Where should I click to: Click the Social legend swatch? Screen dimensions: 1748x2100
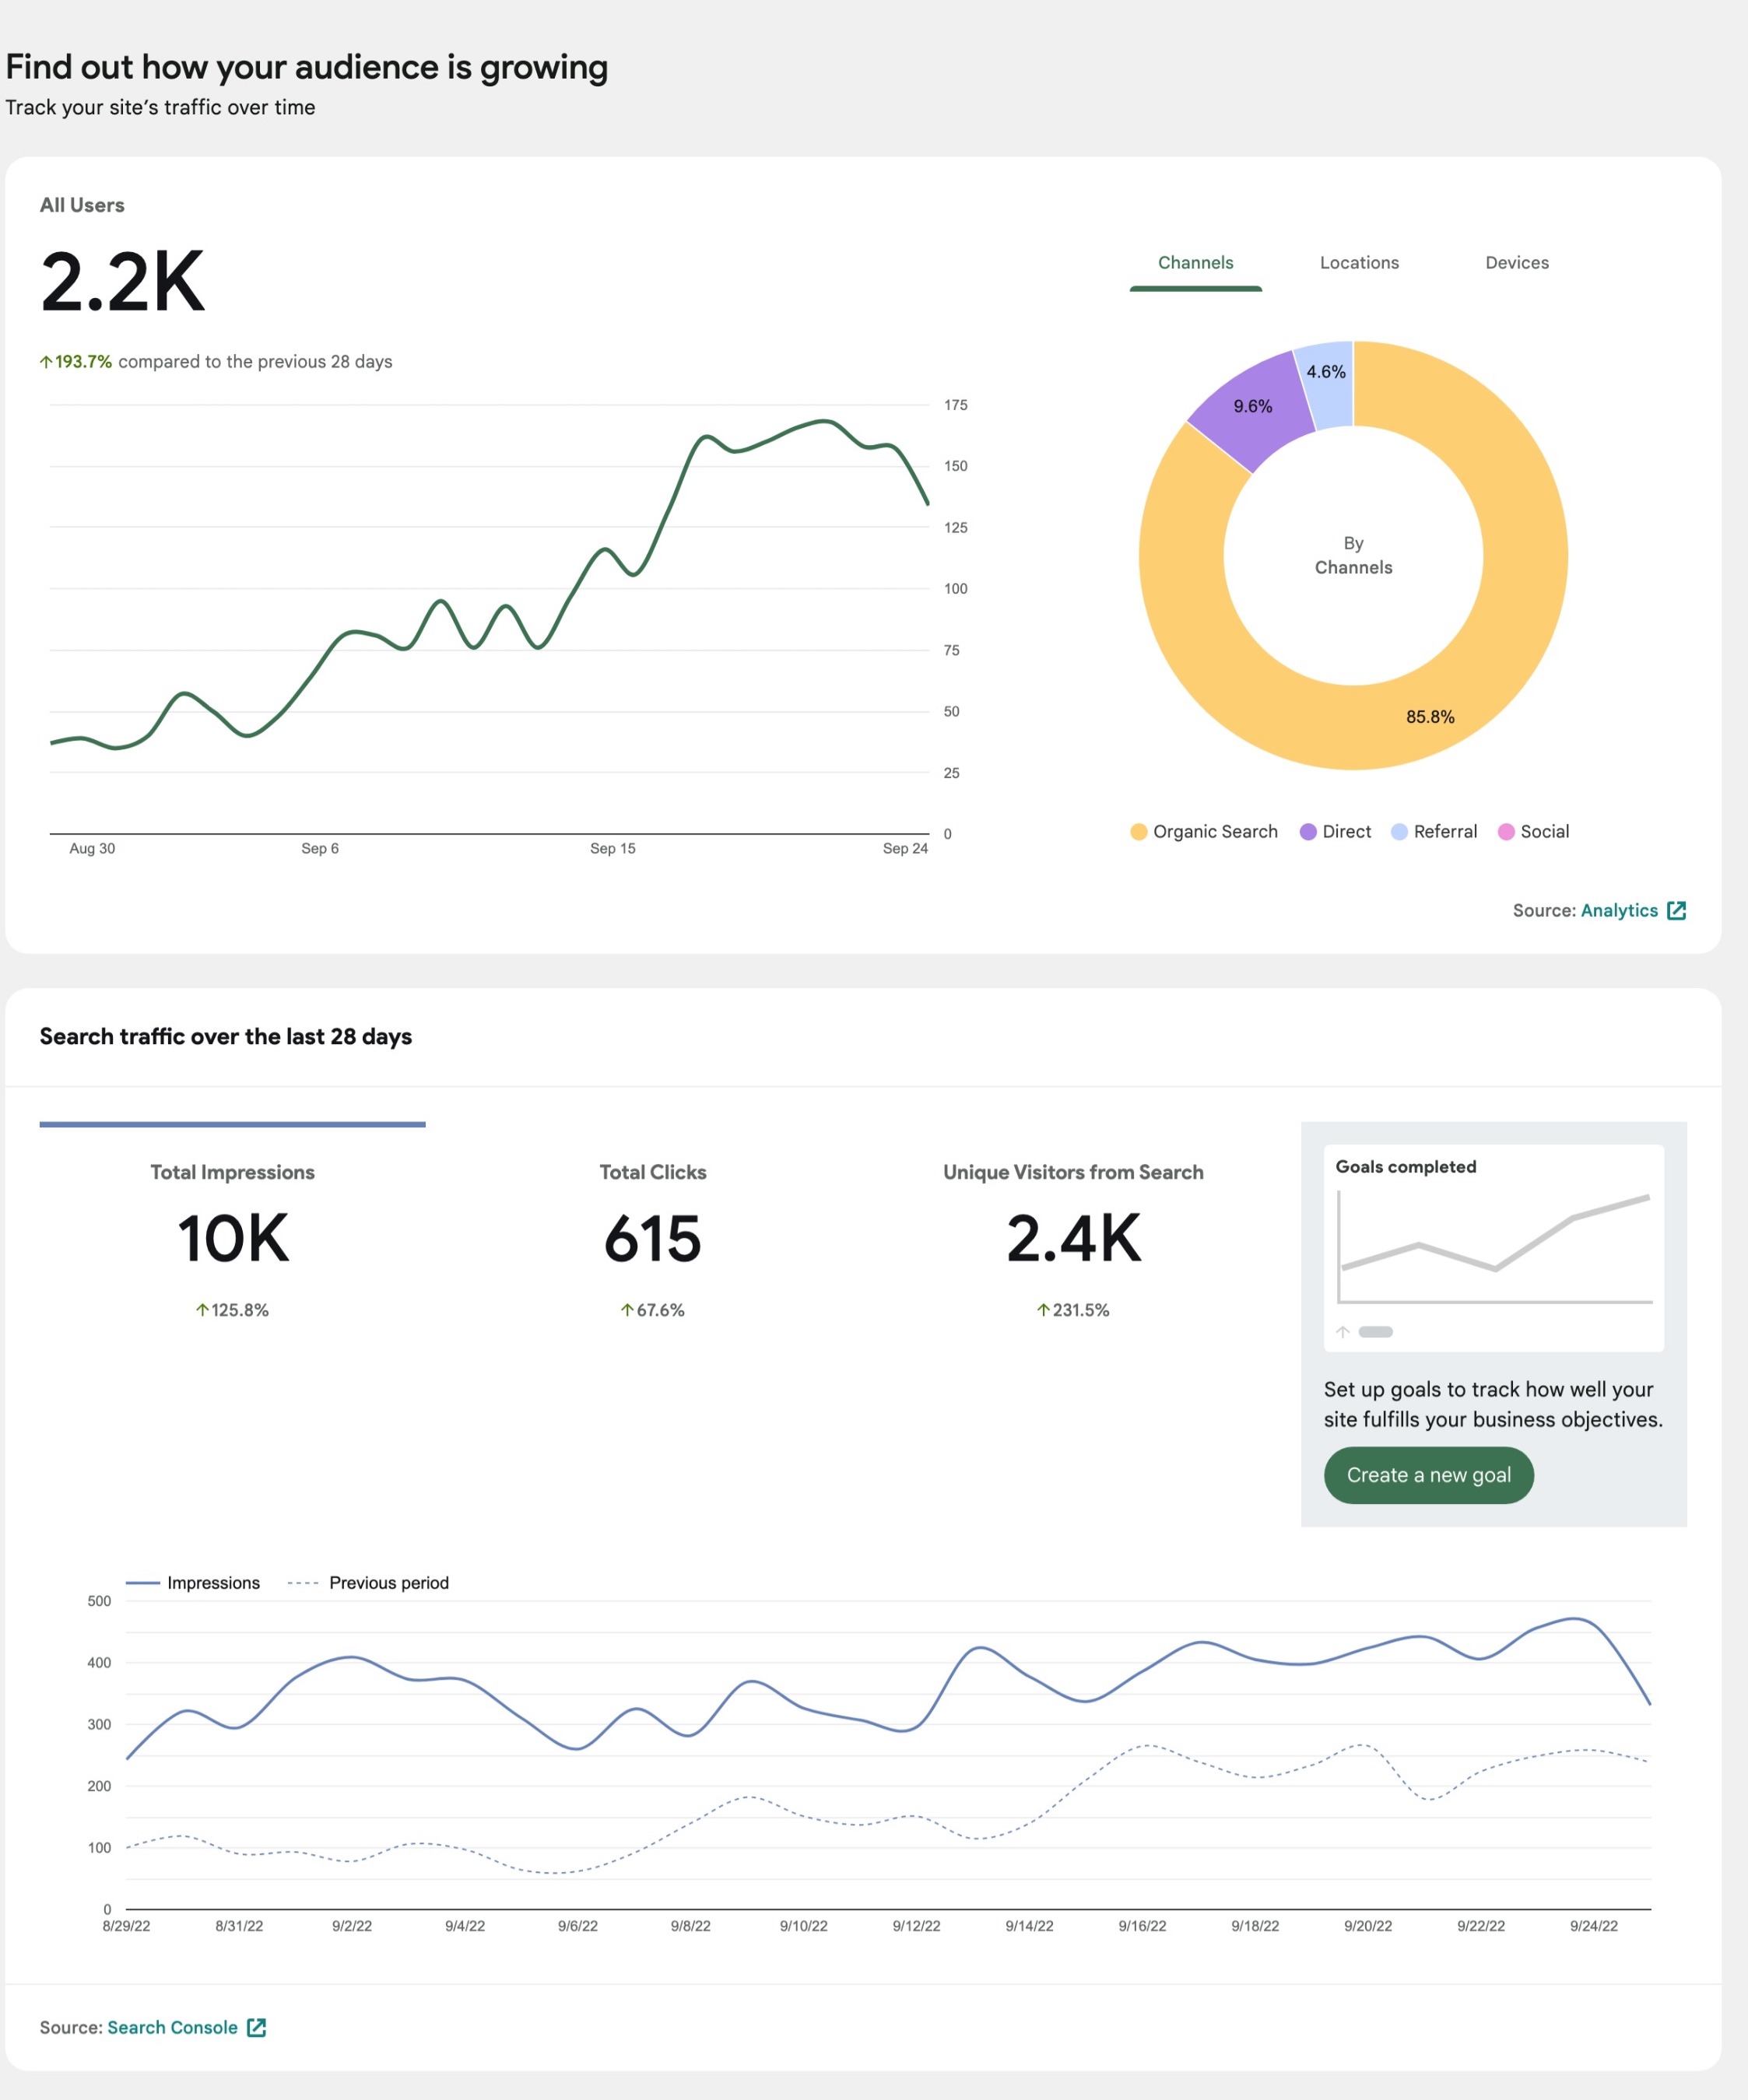(x=1506, y=832)
